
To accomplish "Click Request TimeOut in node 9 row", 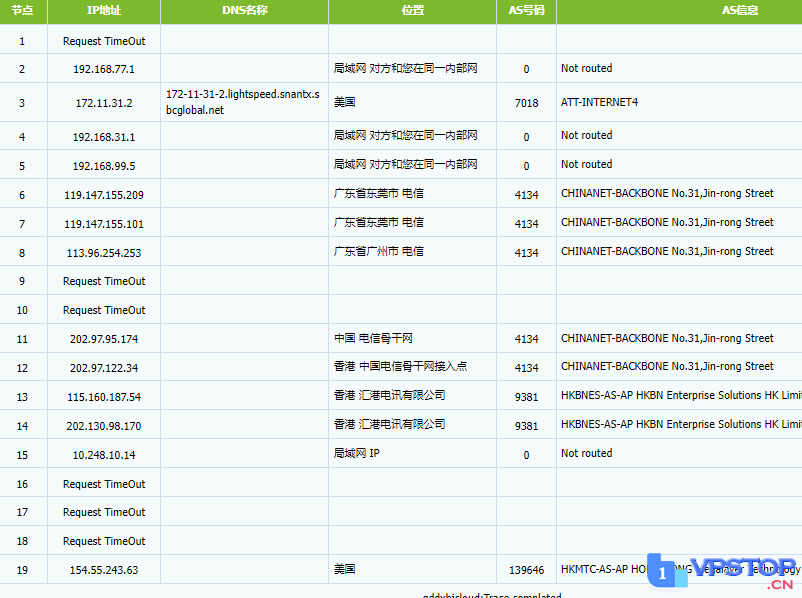I will click(x=104, y=281).
